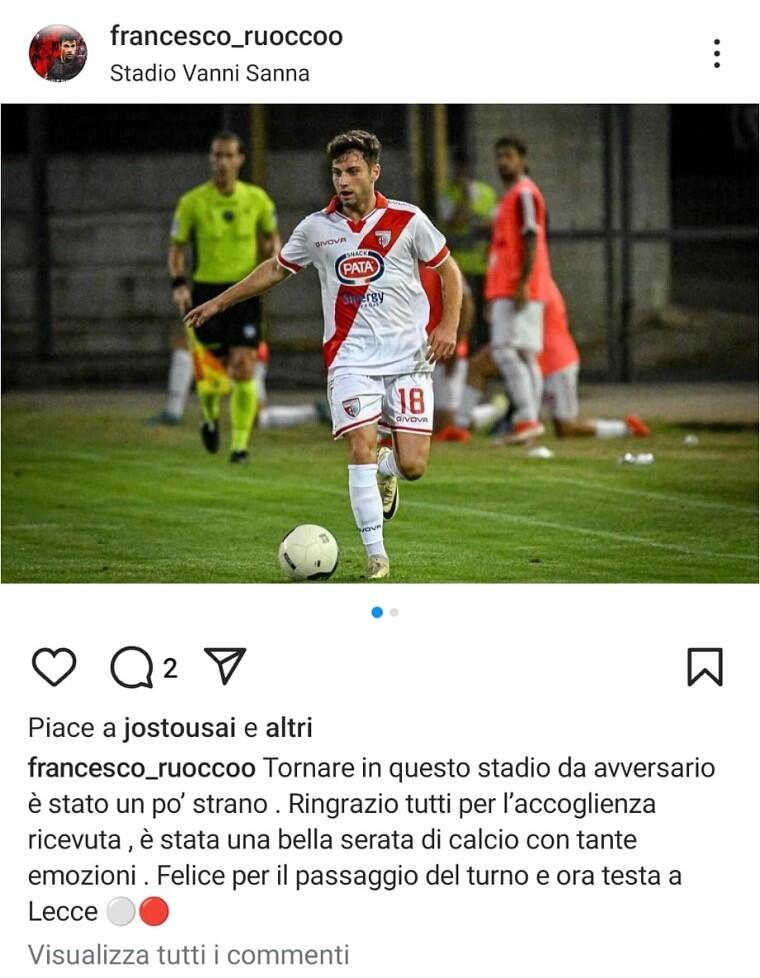
Task: Select the blue first carousel dot
Action: click(377, 612)
